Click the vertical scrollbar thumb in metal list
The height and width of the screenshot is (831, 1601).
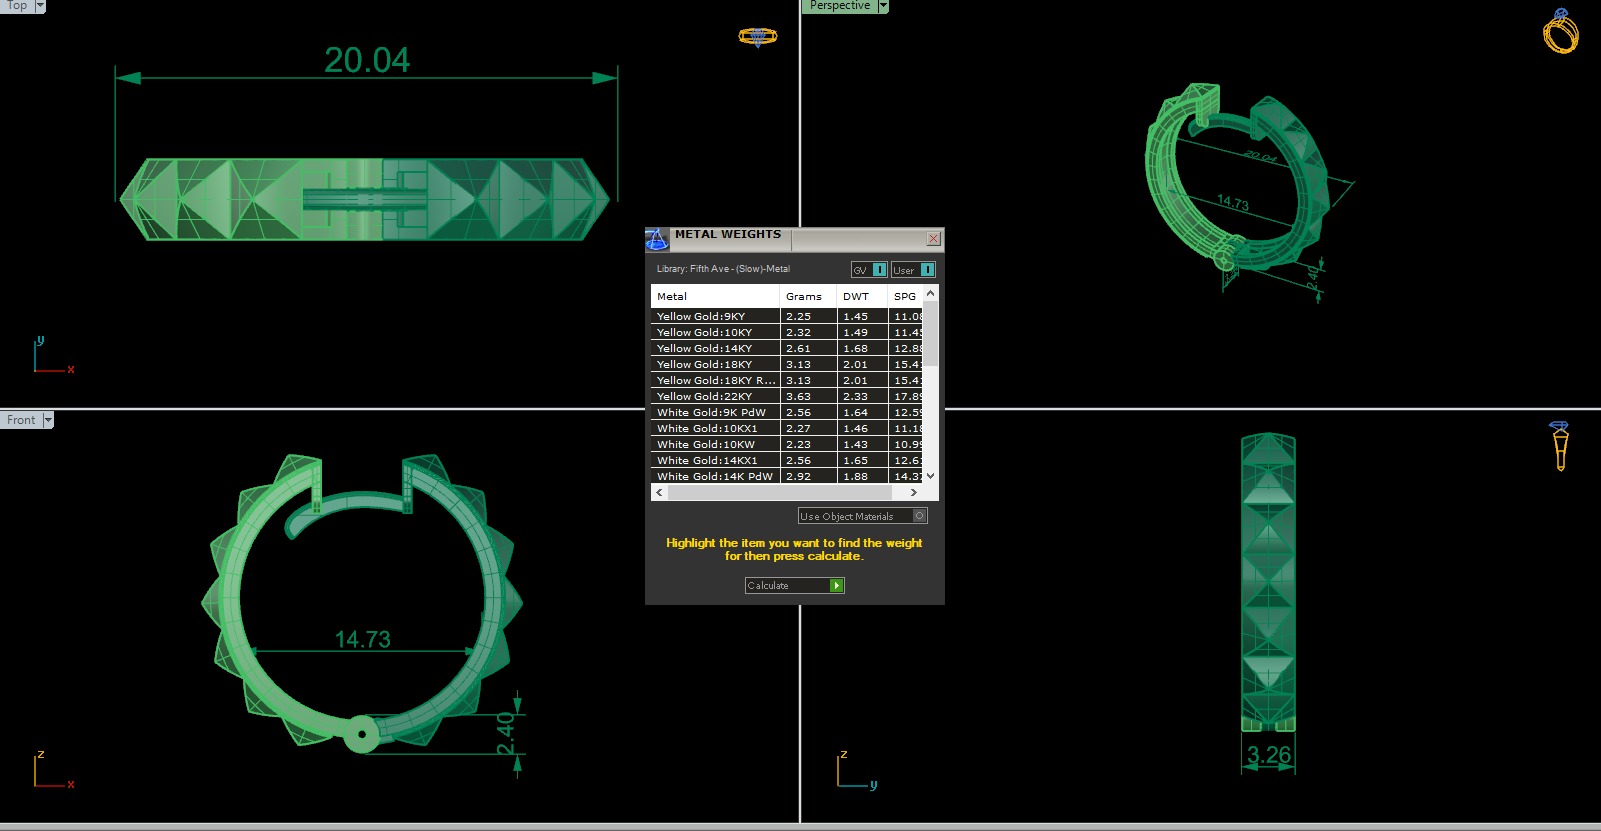(931, 334)
